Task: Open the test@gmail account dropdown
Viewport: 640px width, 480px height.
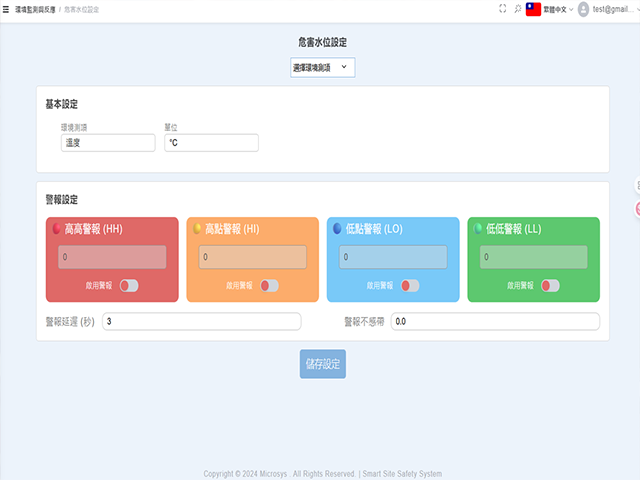Action: [x=614, y=9]
